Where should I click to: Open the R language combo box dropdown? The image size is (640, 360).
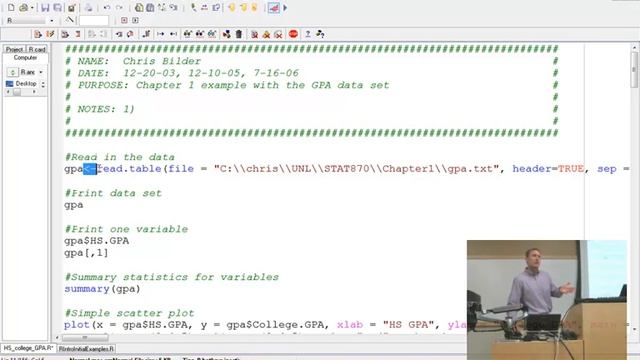pos(52,20)
